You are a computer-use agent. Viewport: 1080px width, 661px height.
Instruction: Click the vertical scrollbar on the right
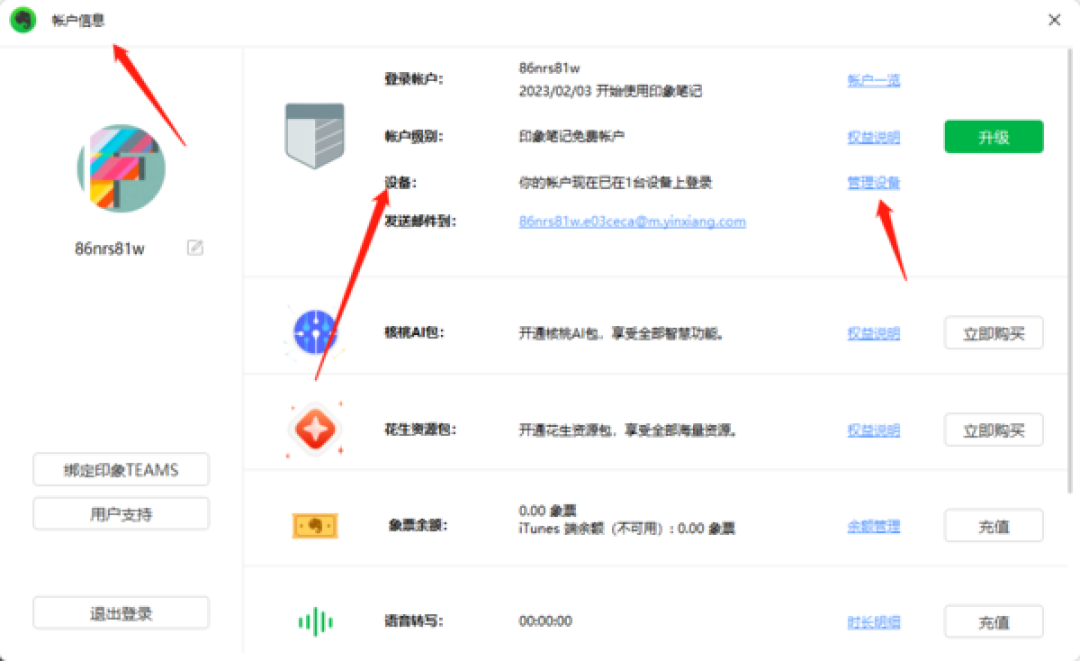coord(1070,271)
